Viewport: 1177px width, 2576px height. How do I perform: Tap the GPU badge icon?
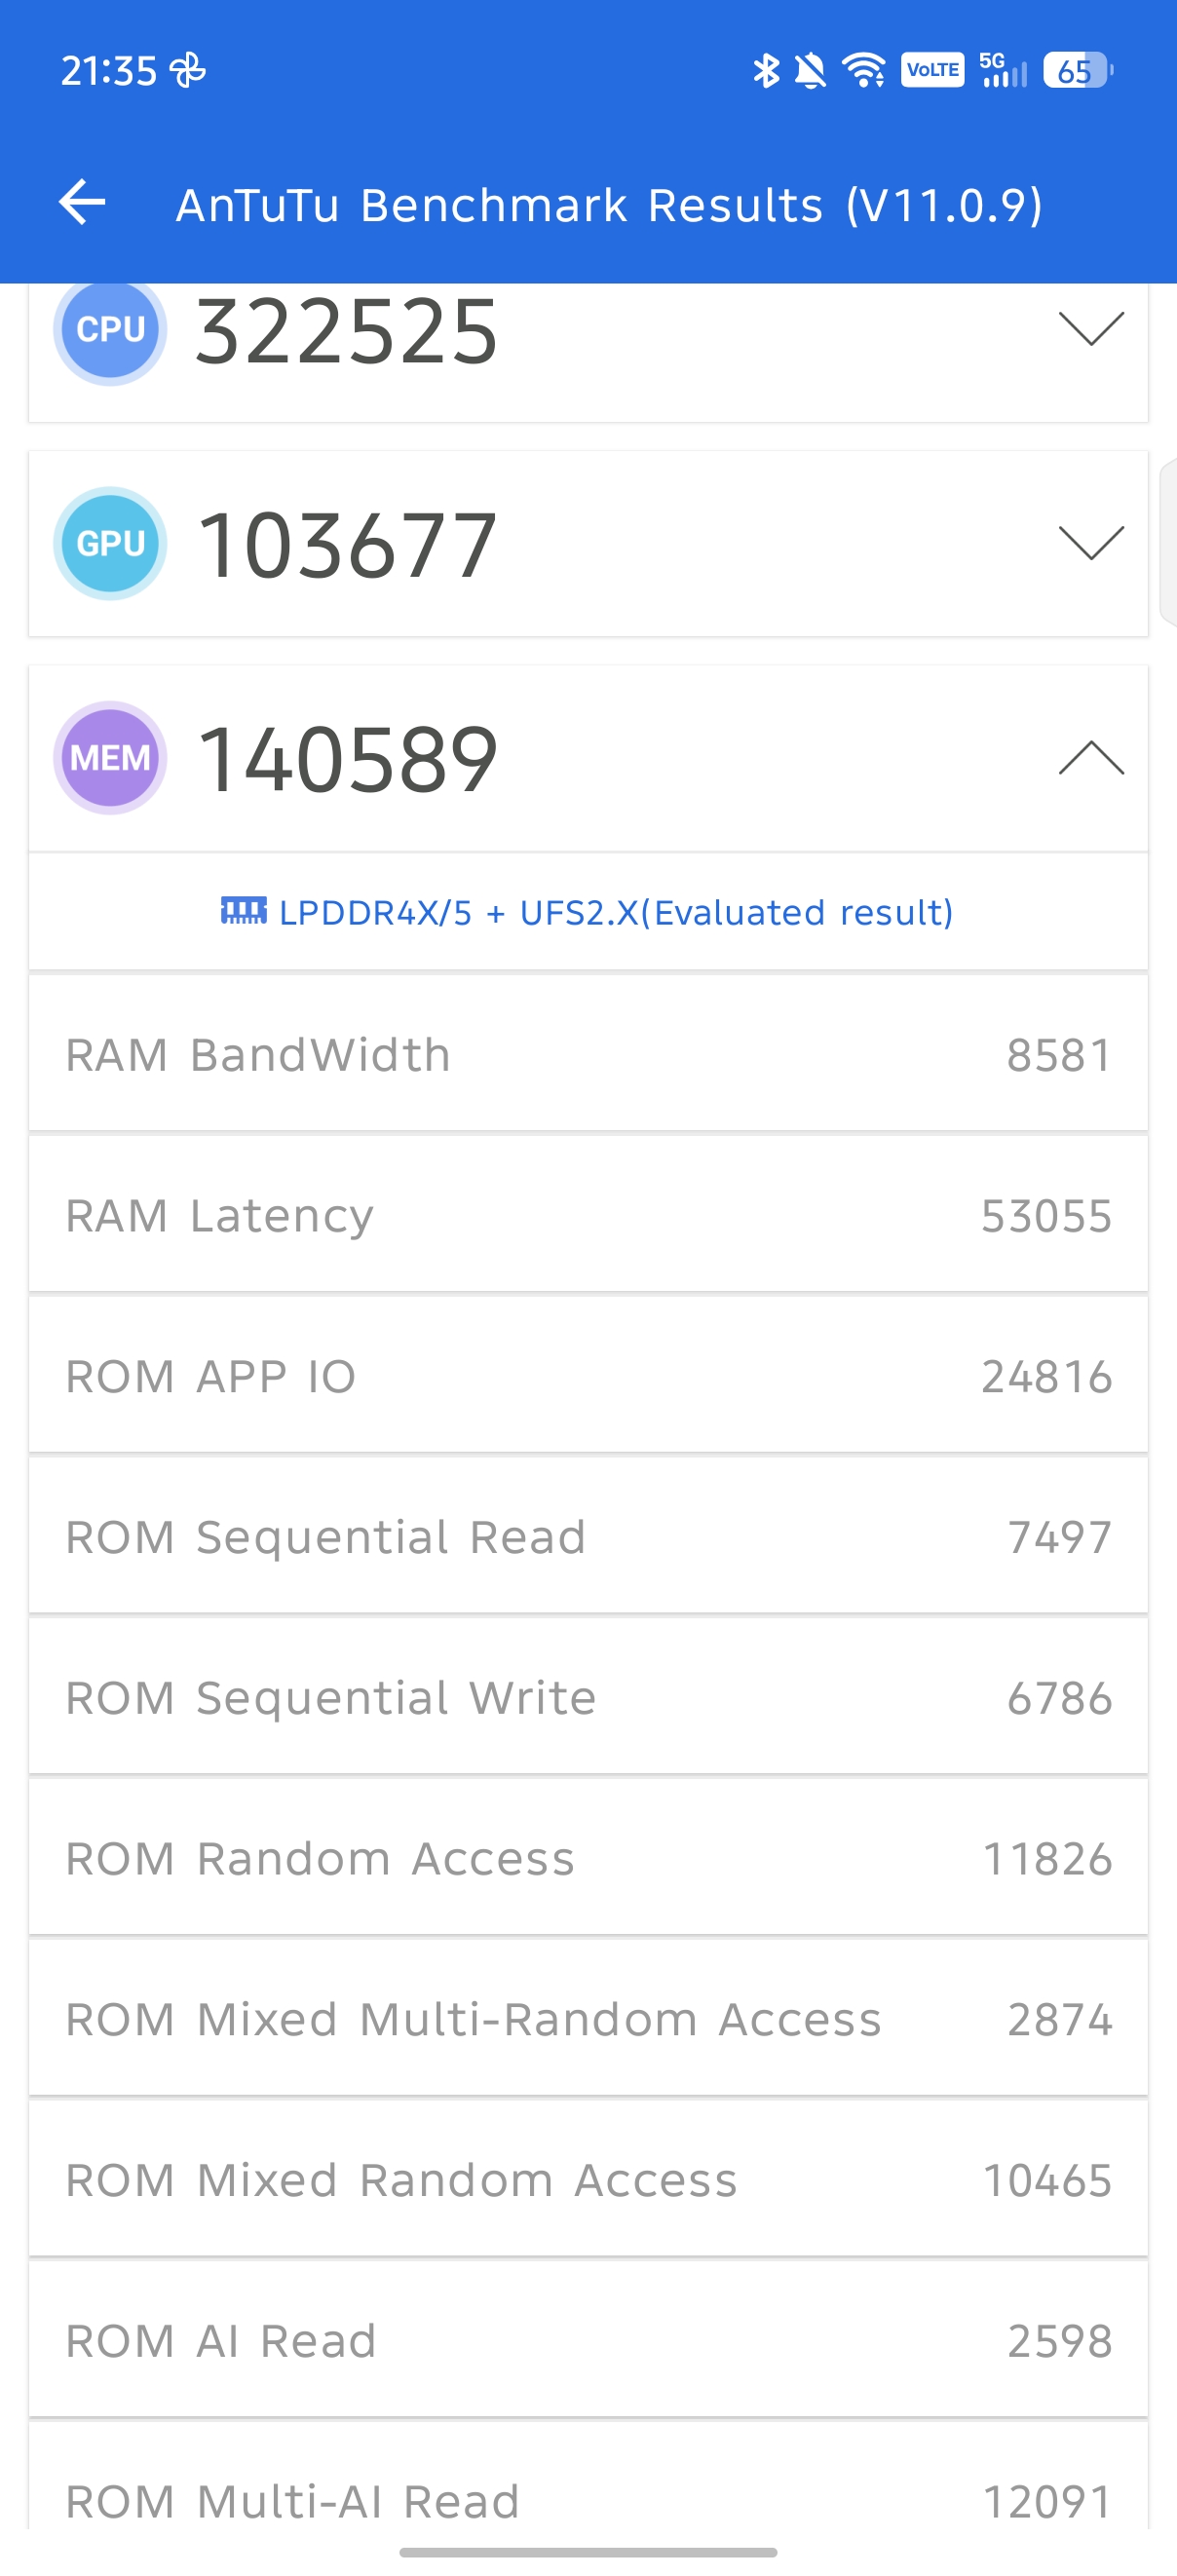(110, 544)
